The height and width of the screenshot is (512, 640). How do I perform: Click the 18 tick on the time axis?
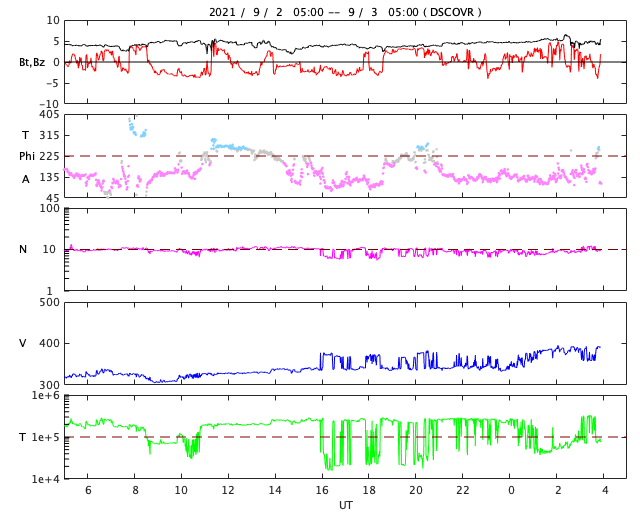[369, 490]
